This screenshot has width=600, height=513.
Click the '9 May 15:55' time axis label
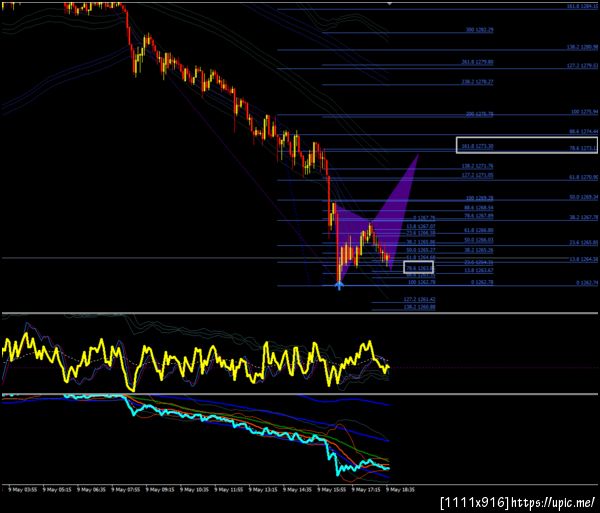tap(331, 490)
